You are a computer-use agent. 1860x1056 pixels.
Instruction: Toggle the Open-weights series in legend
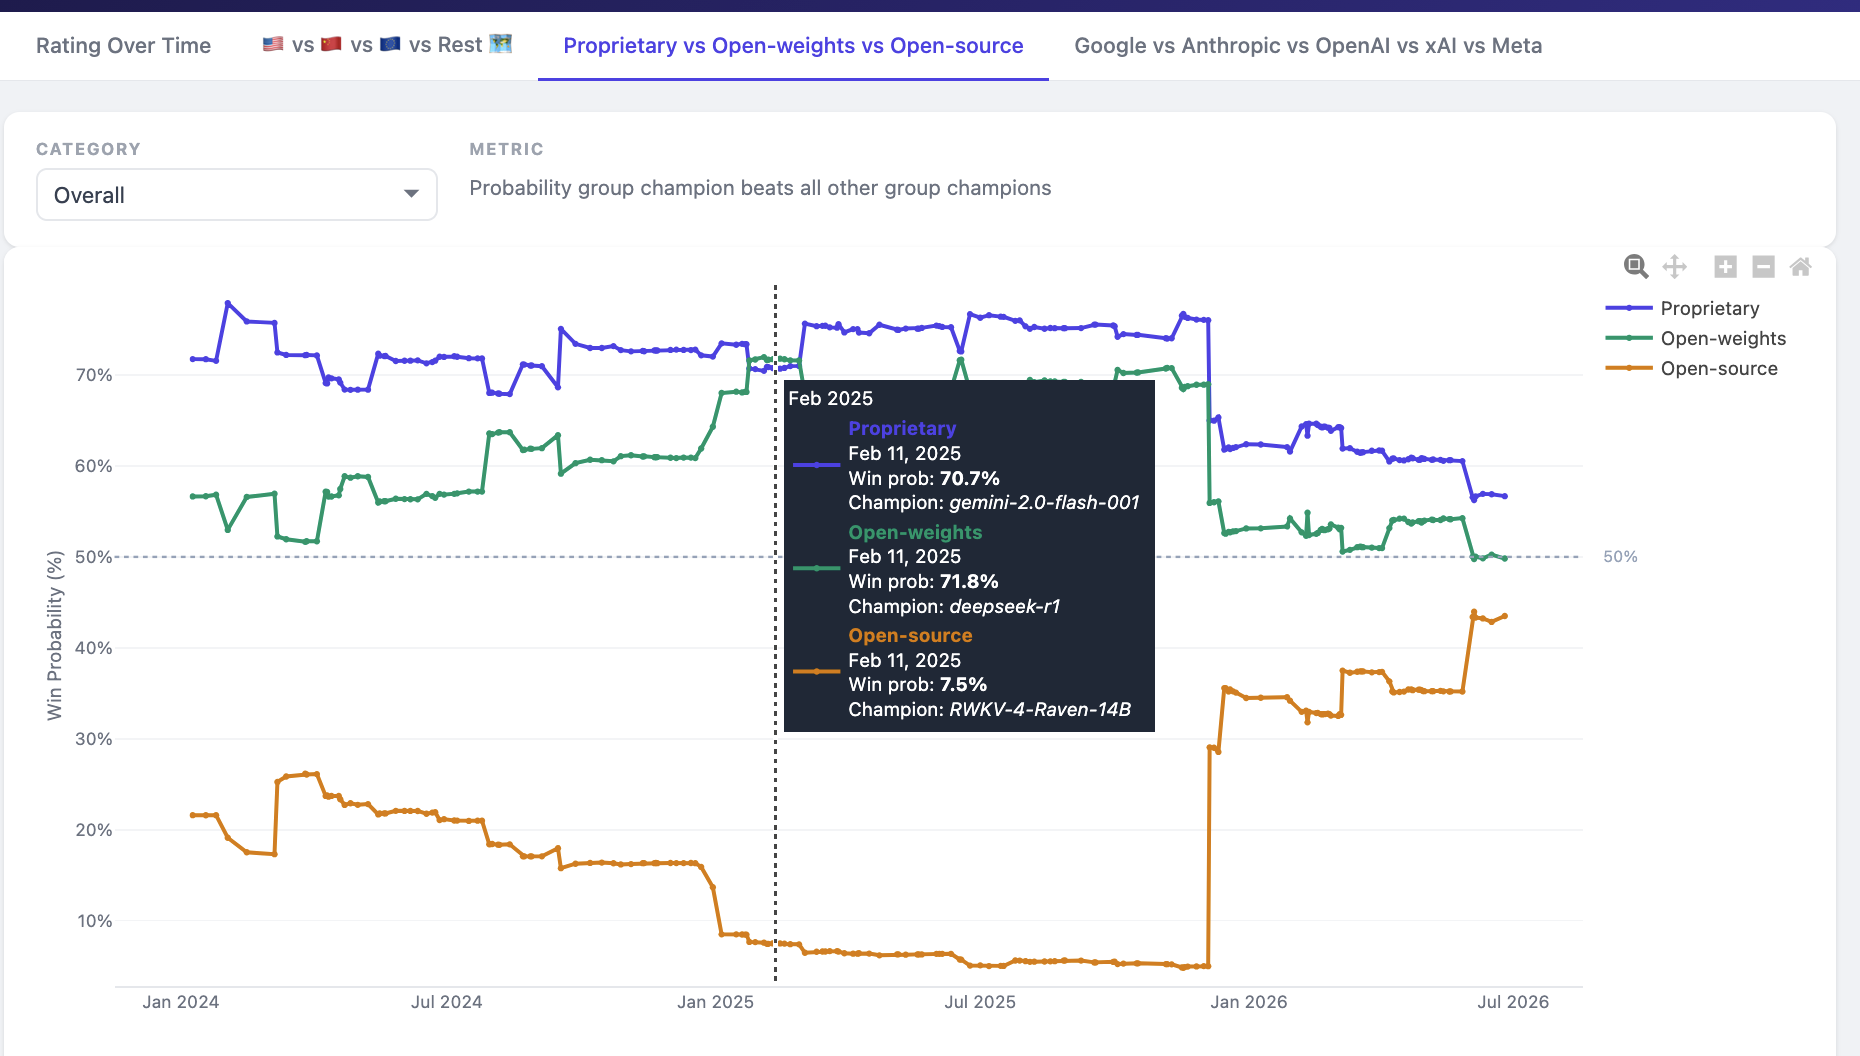(x=1696, y=338)
